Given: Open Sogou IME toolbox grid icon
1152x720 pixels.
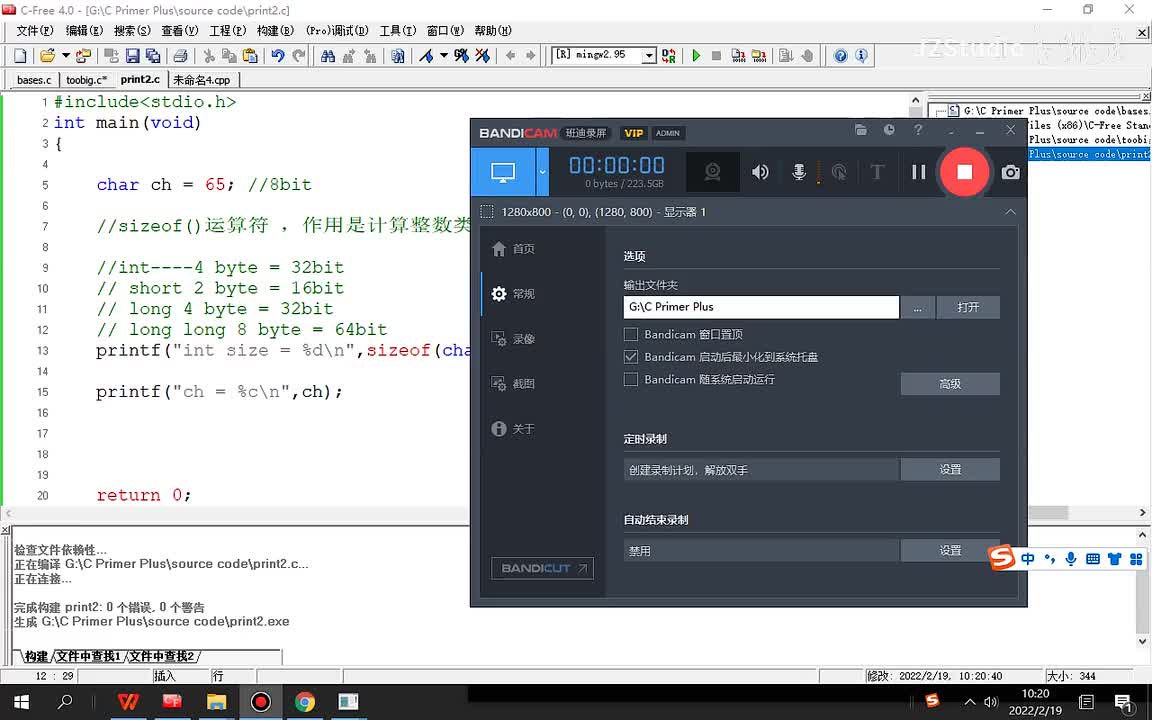Looking at the screenshot, I should pyautogui.click(x=1136, y=559).
